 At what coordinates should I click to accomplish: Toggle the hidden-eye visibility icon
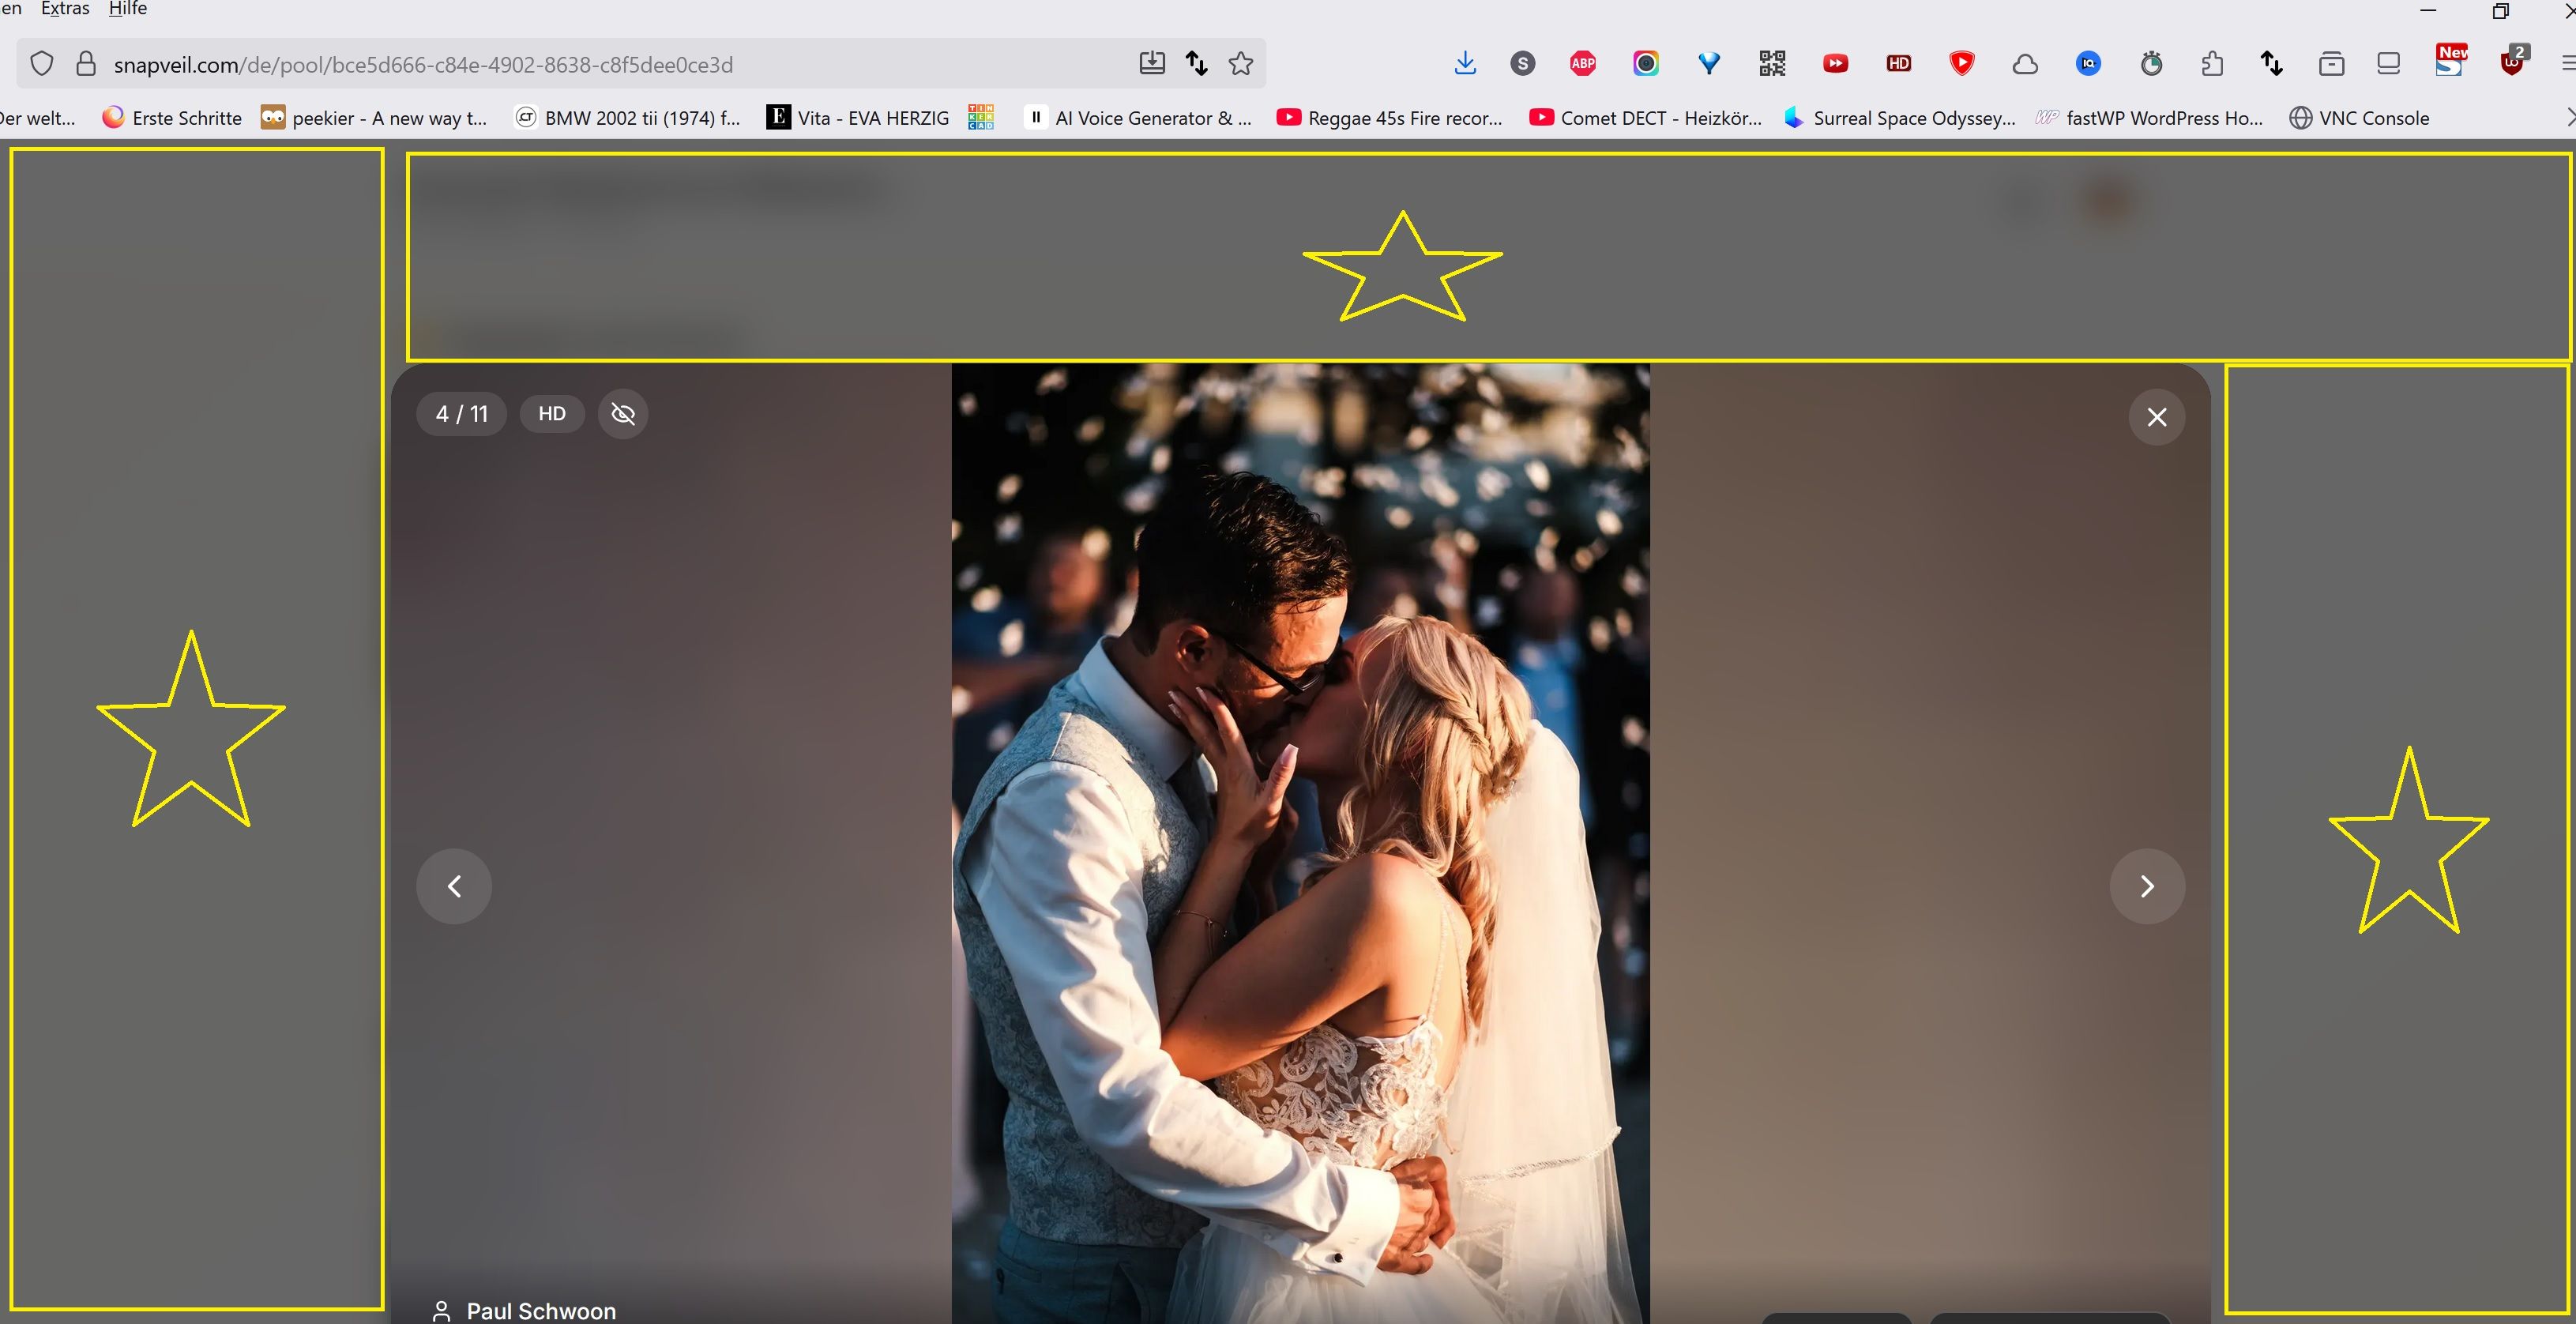click(x=623, y=414)
